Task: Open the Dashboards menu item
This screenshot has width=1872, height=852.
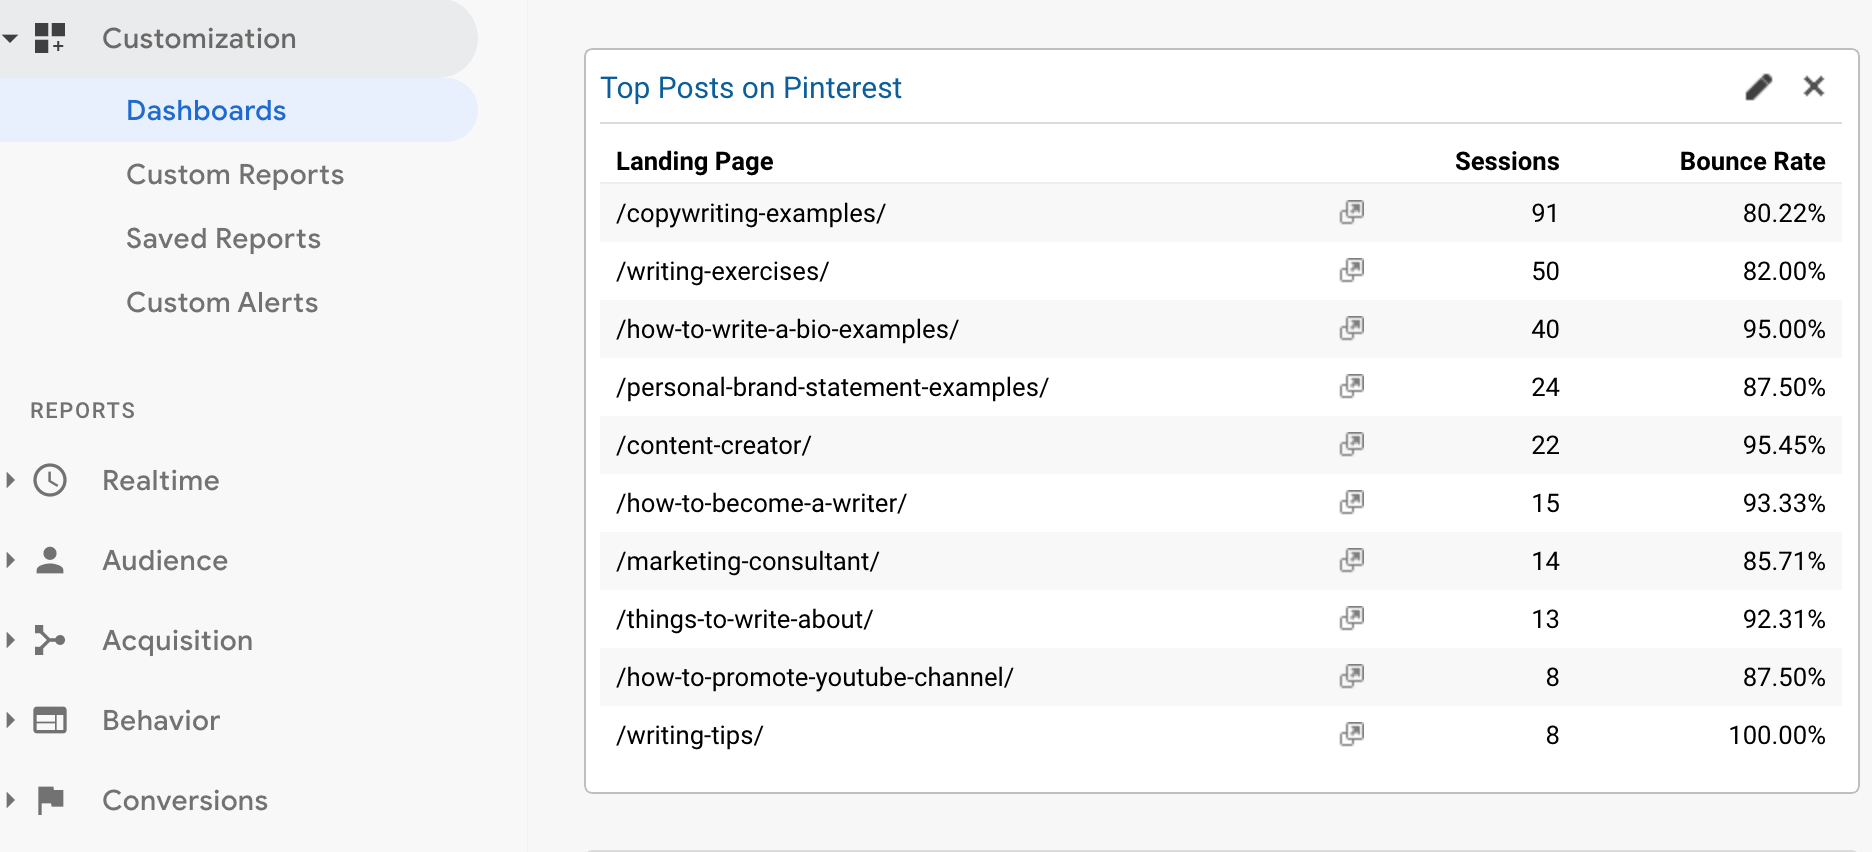Action: coord(206,110)
